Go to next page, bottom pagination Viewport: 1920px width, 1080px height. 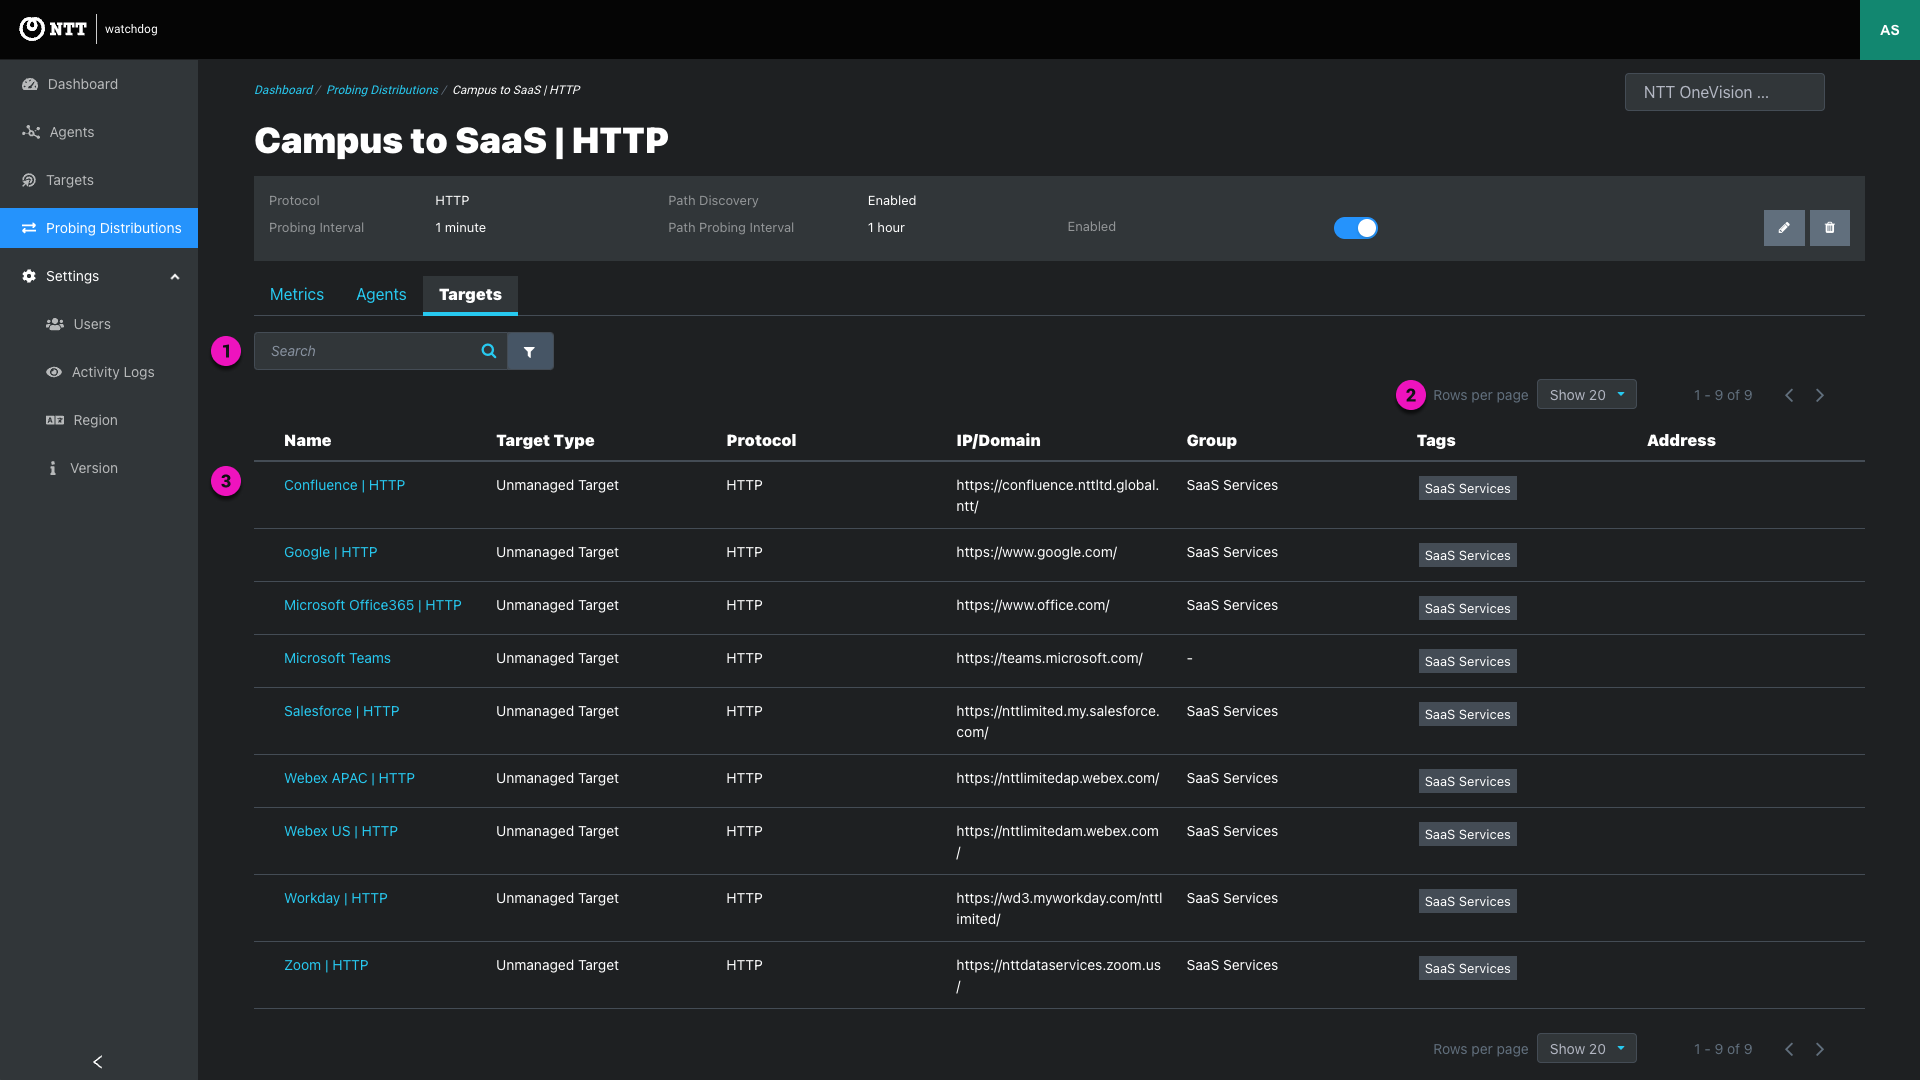tap(1820, 1049)
